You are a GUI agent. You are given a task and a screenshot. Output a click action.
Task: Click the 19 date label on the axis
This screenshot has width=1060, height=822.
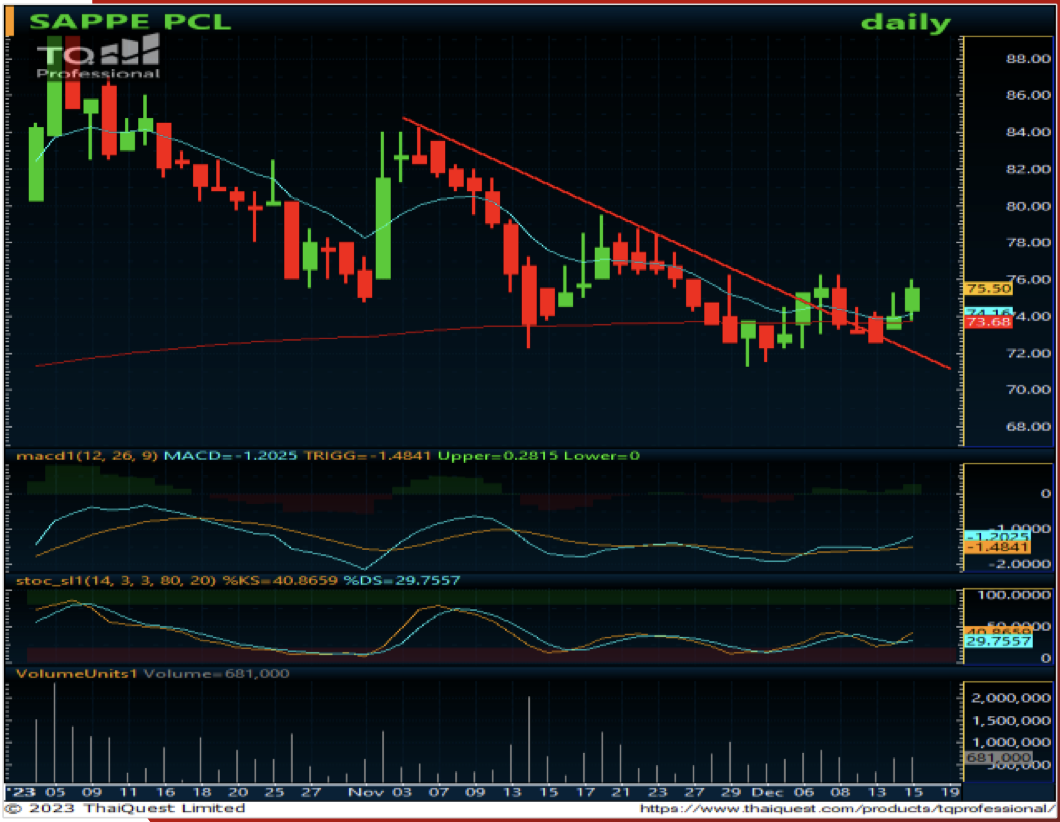point(950,792)
